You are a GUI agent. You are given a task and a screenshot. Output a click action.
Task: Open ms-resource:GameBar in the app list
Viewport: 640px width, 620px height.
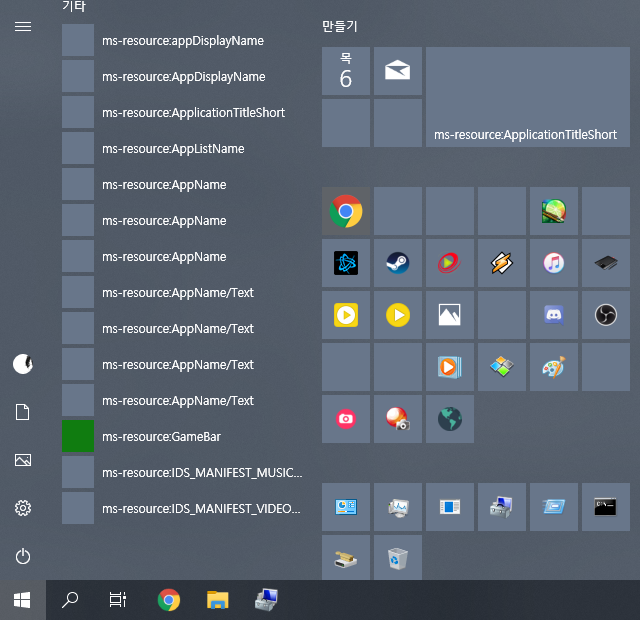click(184, 436)
